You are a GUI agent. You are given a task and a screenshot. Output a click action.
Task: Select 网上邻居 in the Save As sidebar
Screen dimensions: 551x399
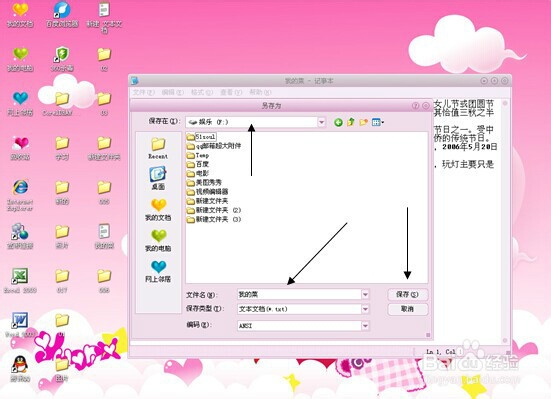click(x=158, y=271)
